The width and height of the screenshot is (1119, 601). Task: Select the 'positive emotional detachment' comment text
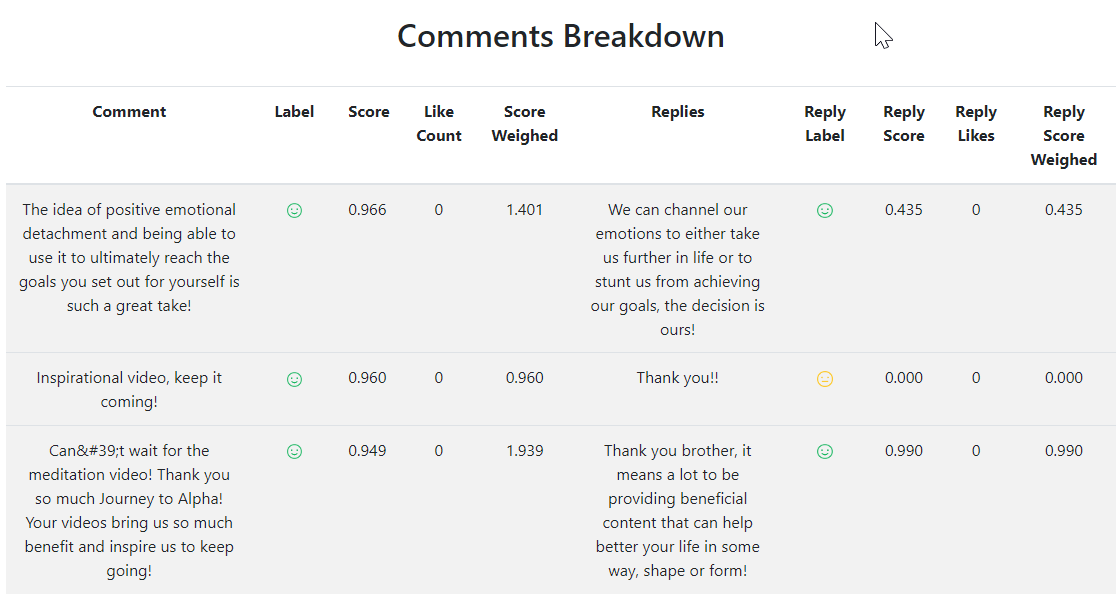coord(129,258)
